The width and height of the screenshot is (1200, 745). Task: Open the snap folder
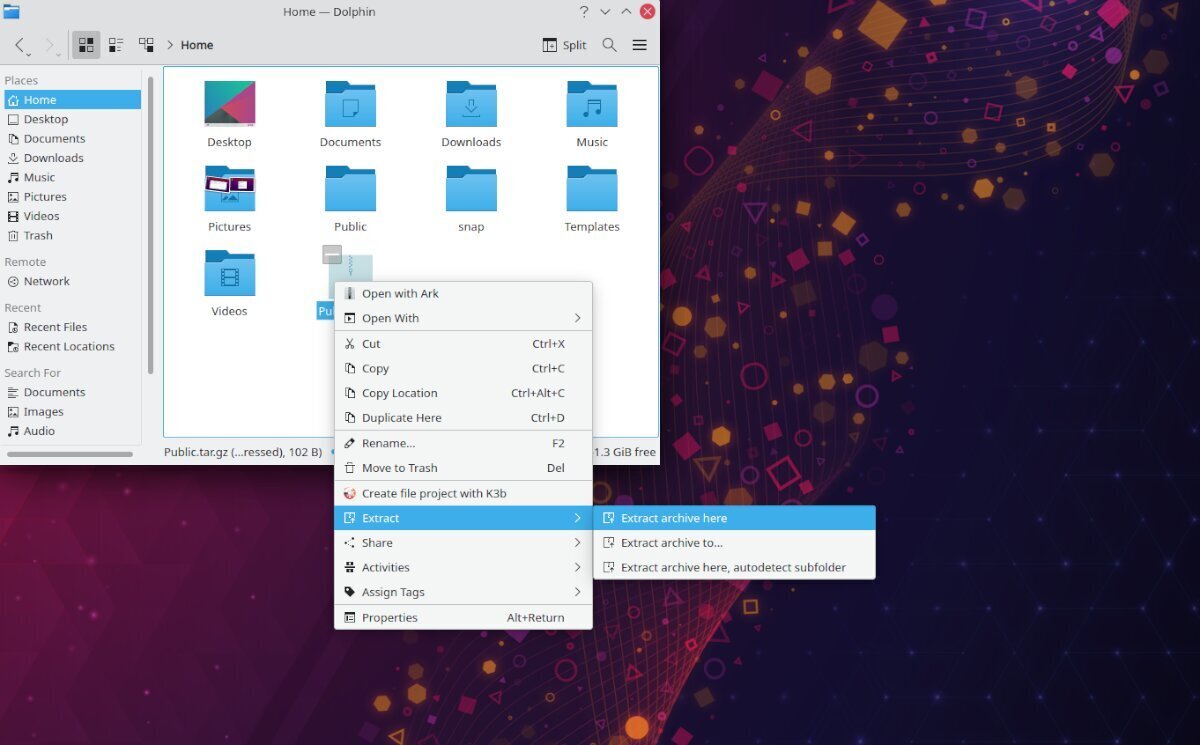[x=471, y=190]
